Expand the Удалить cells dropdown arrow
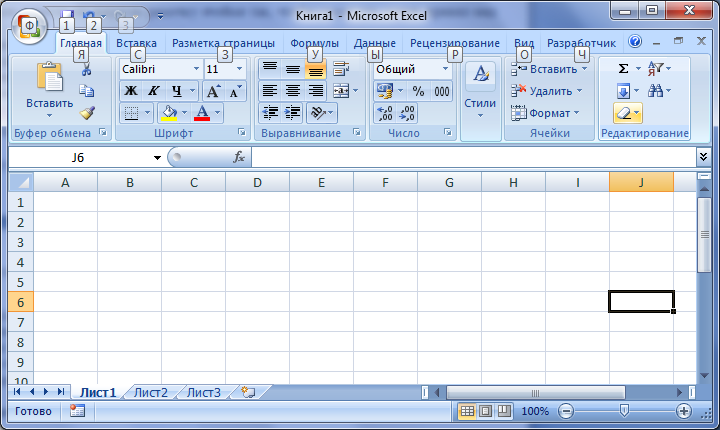 click(x=579, y=91)
